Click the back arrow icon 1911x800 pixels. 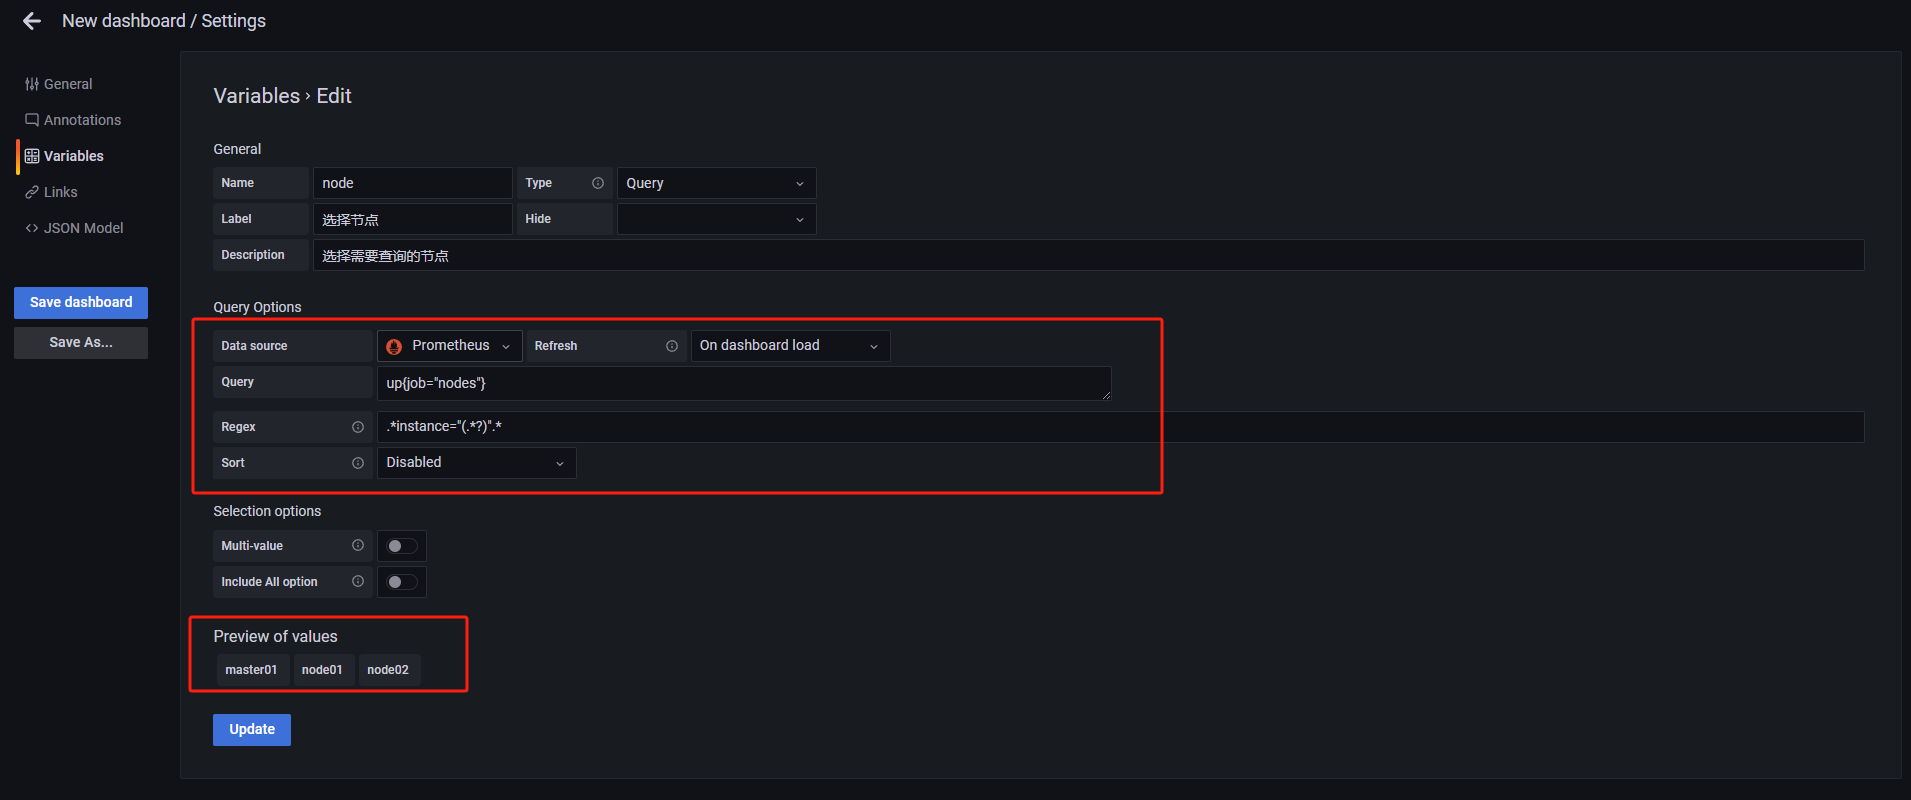(32, 21)
